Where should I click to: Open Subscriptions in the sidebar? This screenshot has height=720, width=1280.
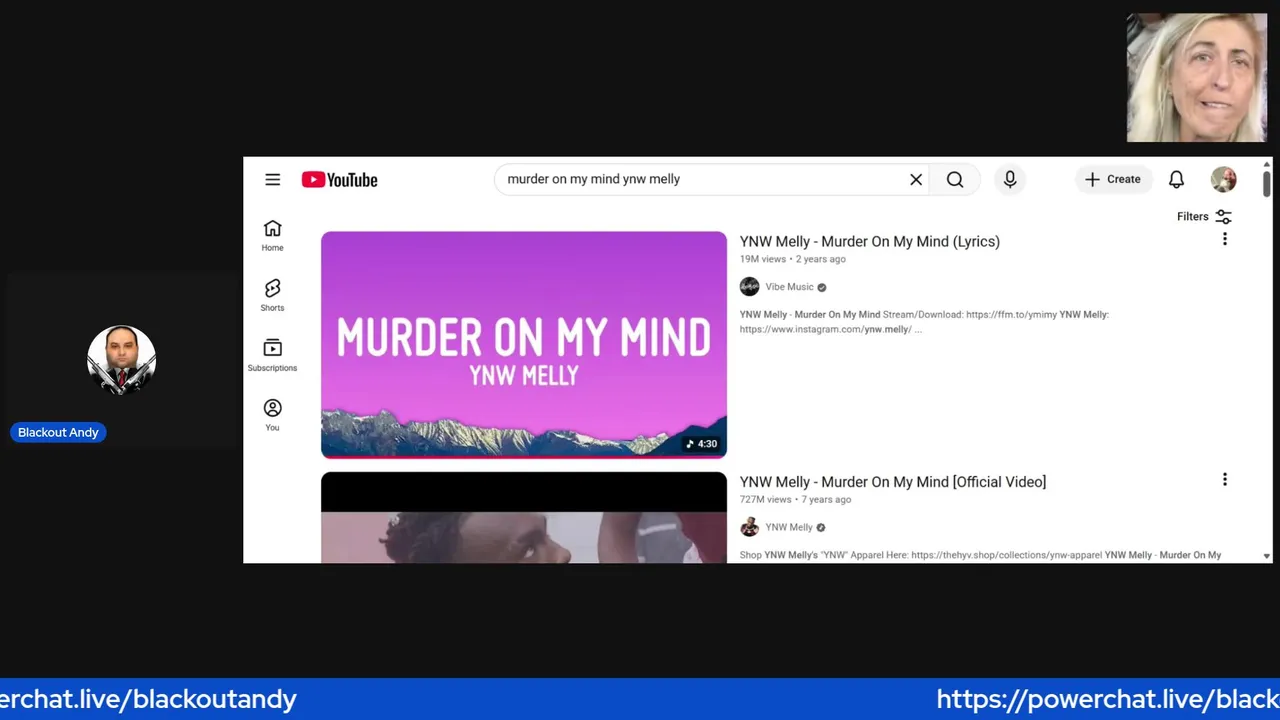272,356
